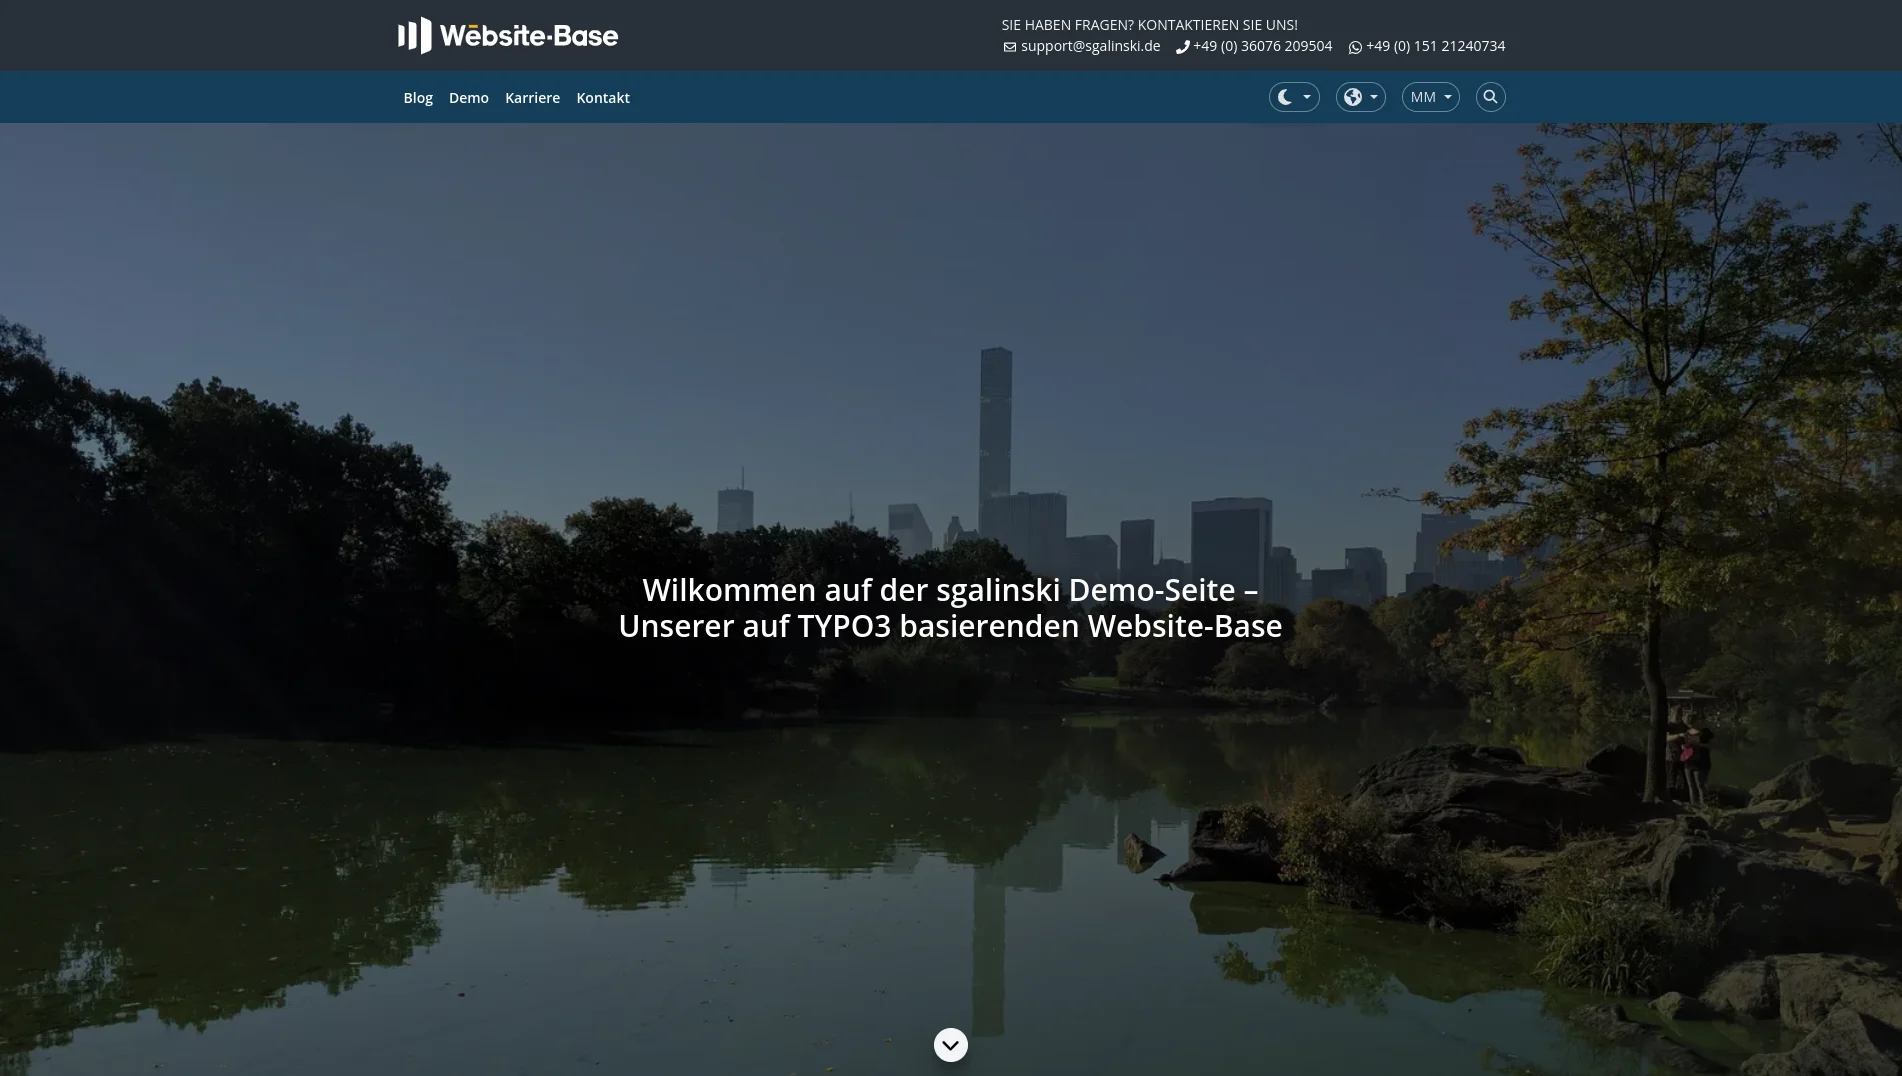Viewport: 1902px width, 1076px height.
Task: Click the globe language icon
Action: point(1354,96)
